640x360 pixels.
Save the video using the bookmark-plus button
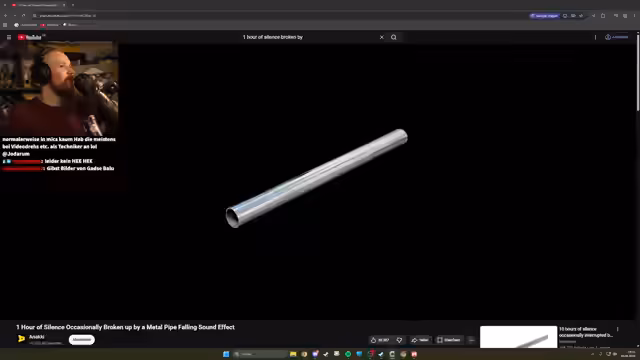449,340
